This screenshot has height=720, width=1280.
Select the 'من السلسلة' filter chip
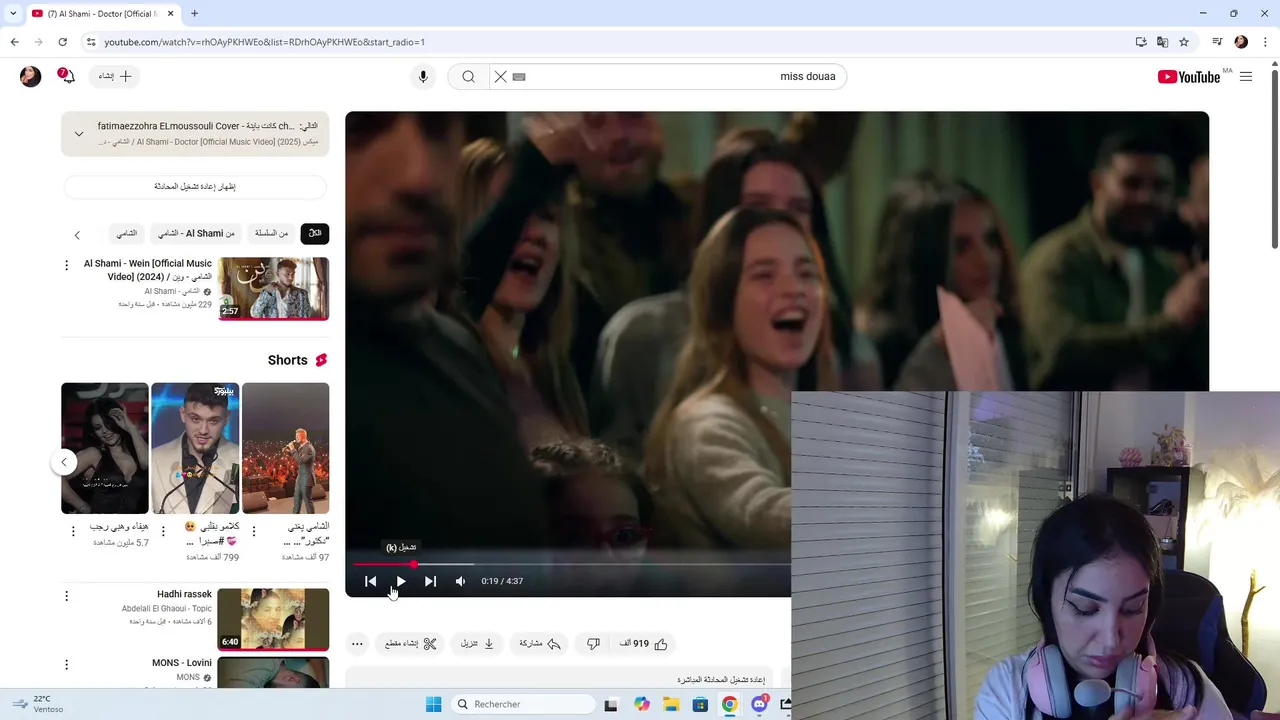pyautogui.click(x=271, y=233)
